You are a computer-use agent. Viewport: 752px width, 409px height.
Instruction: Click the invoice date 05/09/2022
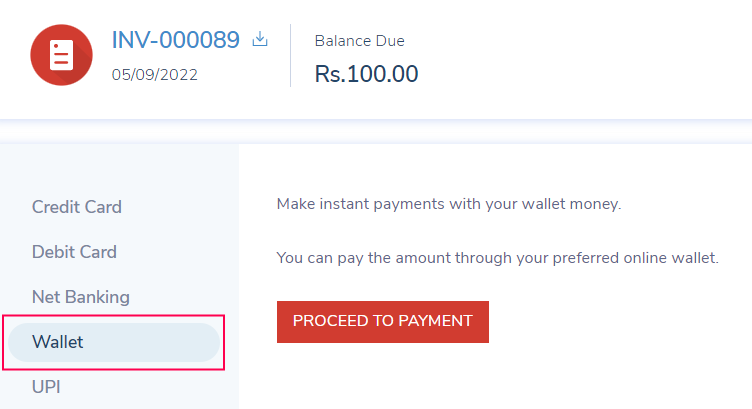point(155,75)
